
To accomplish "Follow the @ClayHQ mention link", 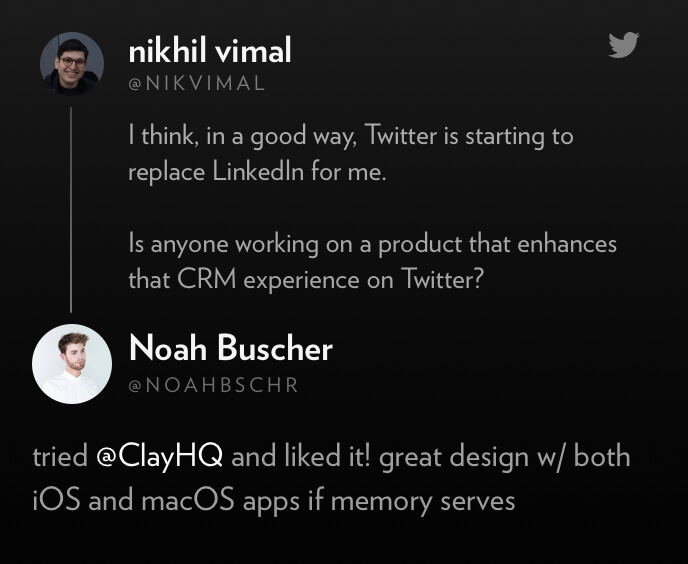I will (163, 457).
